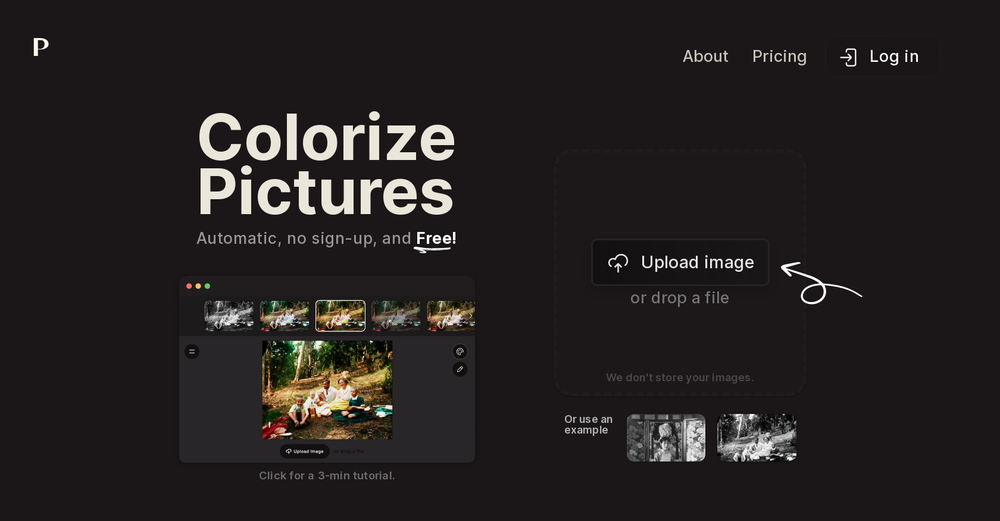
Task: Choose the black-and-white picnic example photo
Action: tap(756, 438)
